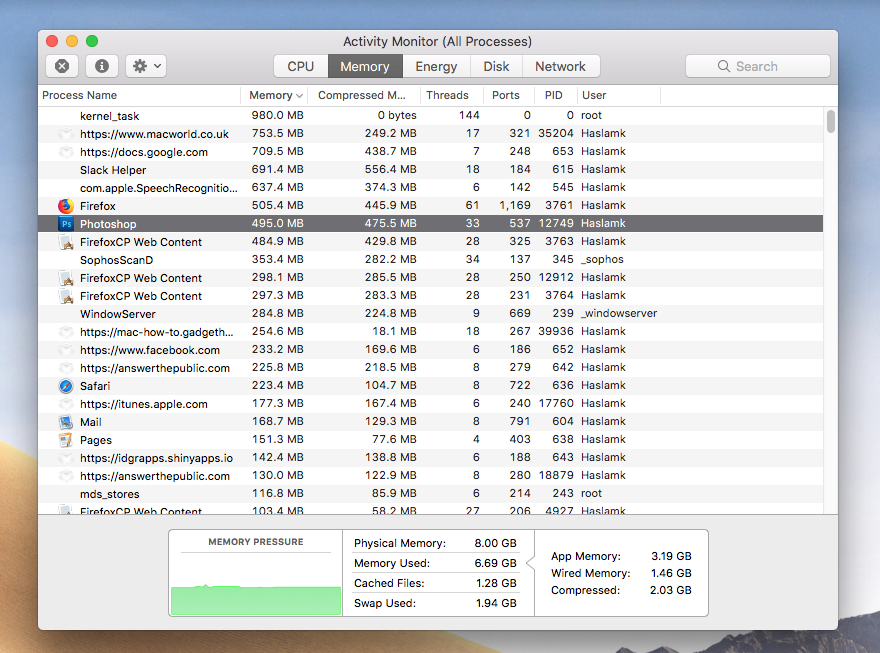Click Photoshop's 495.0 MB memory value
Image resolution: width=880 pixels, height=653 pixels.
pos(277,223)
